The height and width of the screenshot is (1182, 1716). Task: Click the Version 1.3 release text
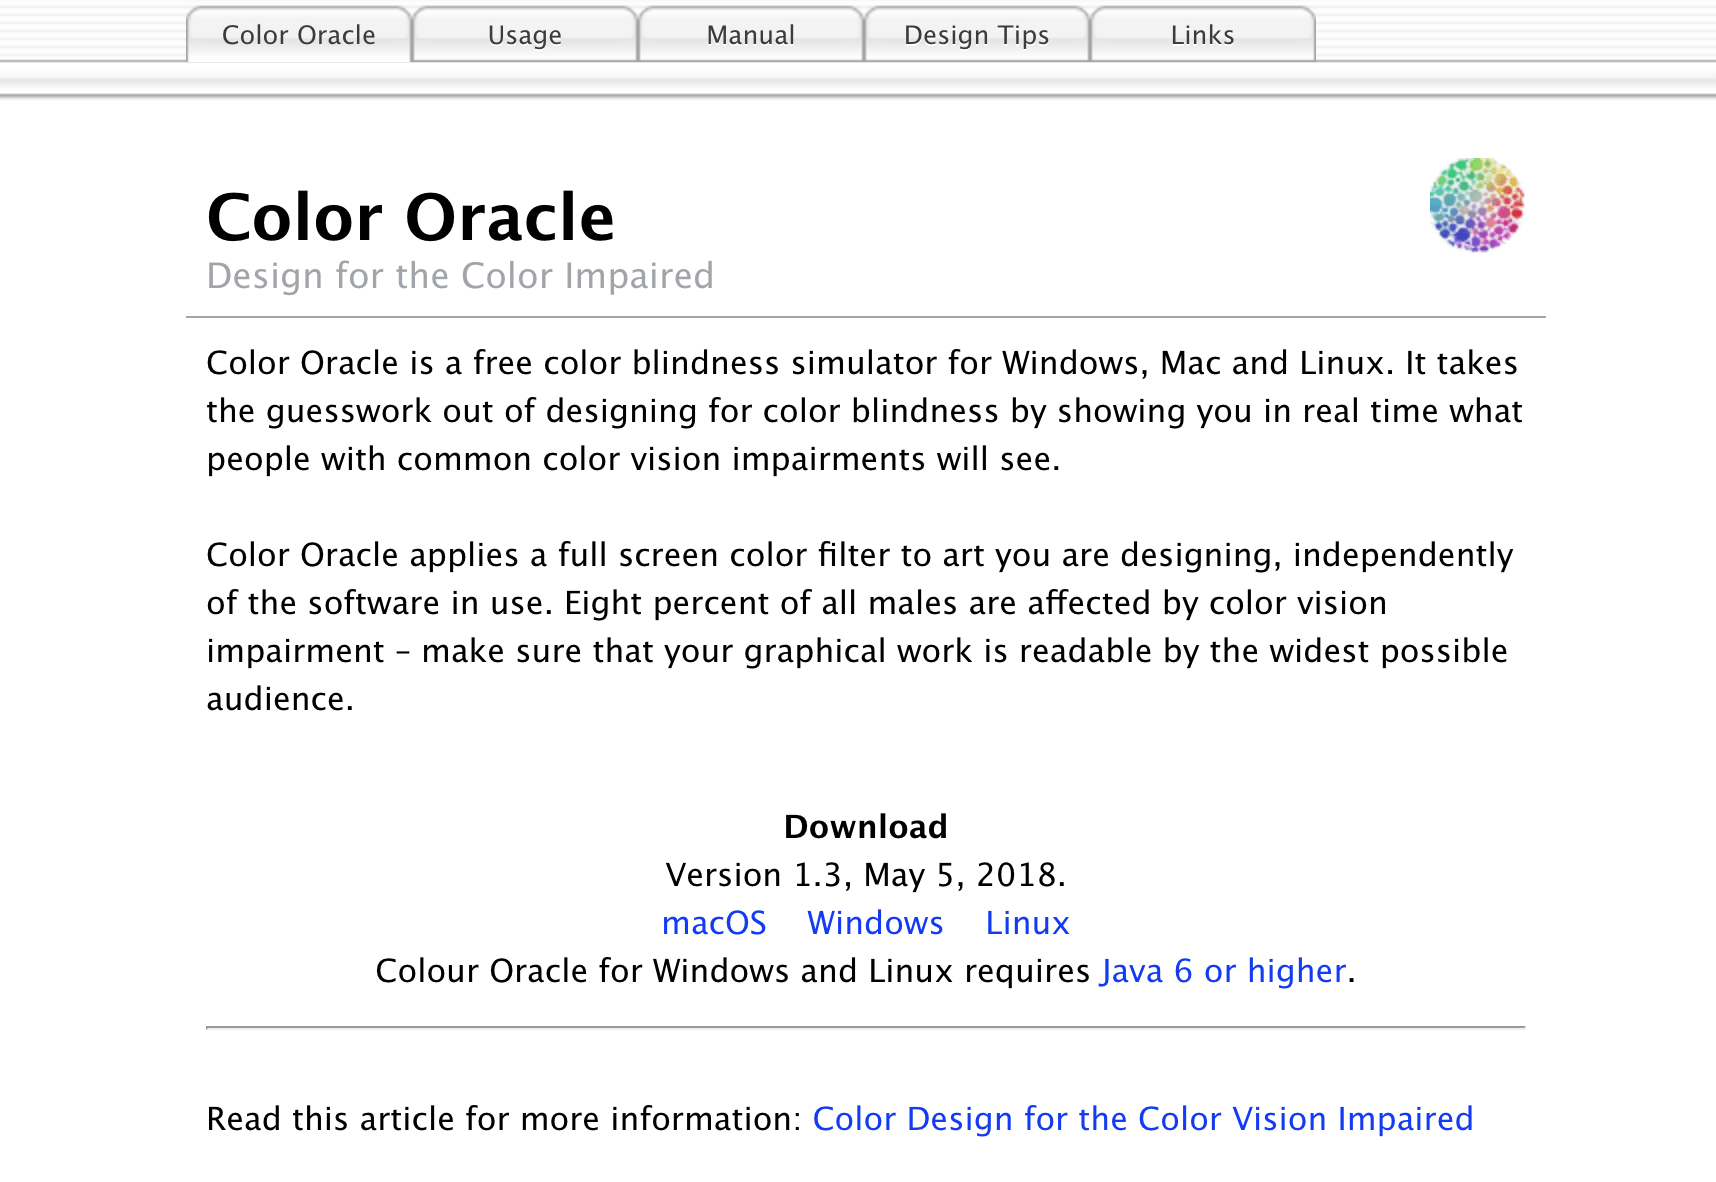coord(866,875)
